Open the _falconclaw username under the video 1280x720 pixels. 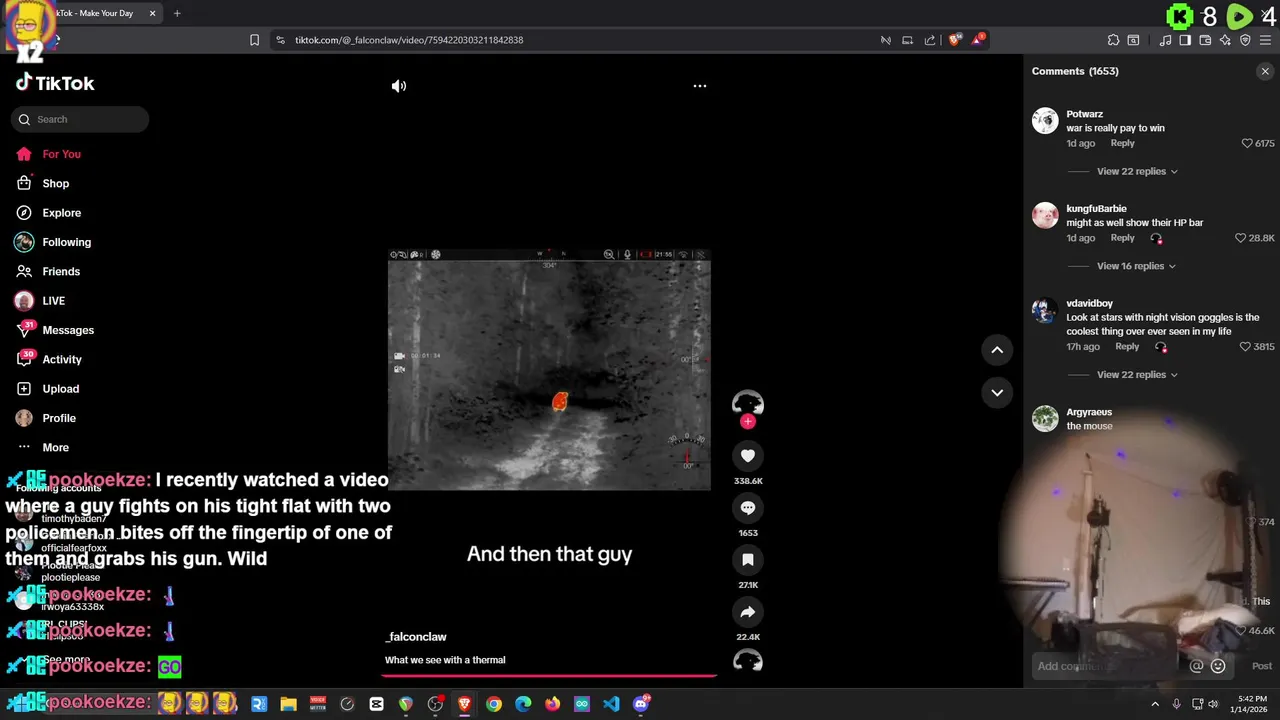click(416, 637)
